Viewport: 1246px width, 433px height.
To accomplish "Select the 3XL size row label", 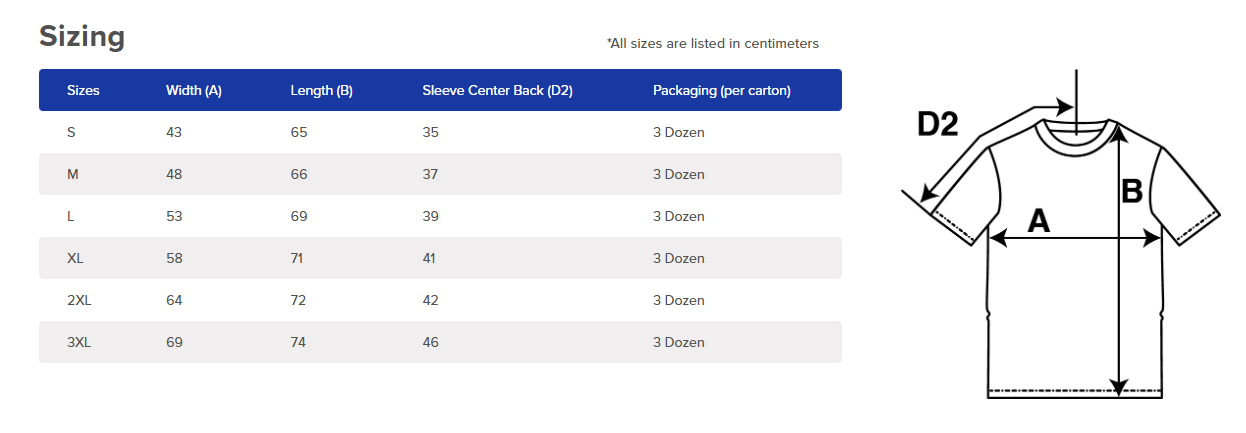I will (x=79, y=342).
